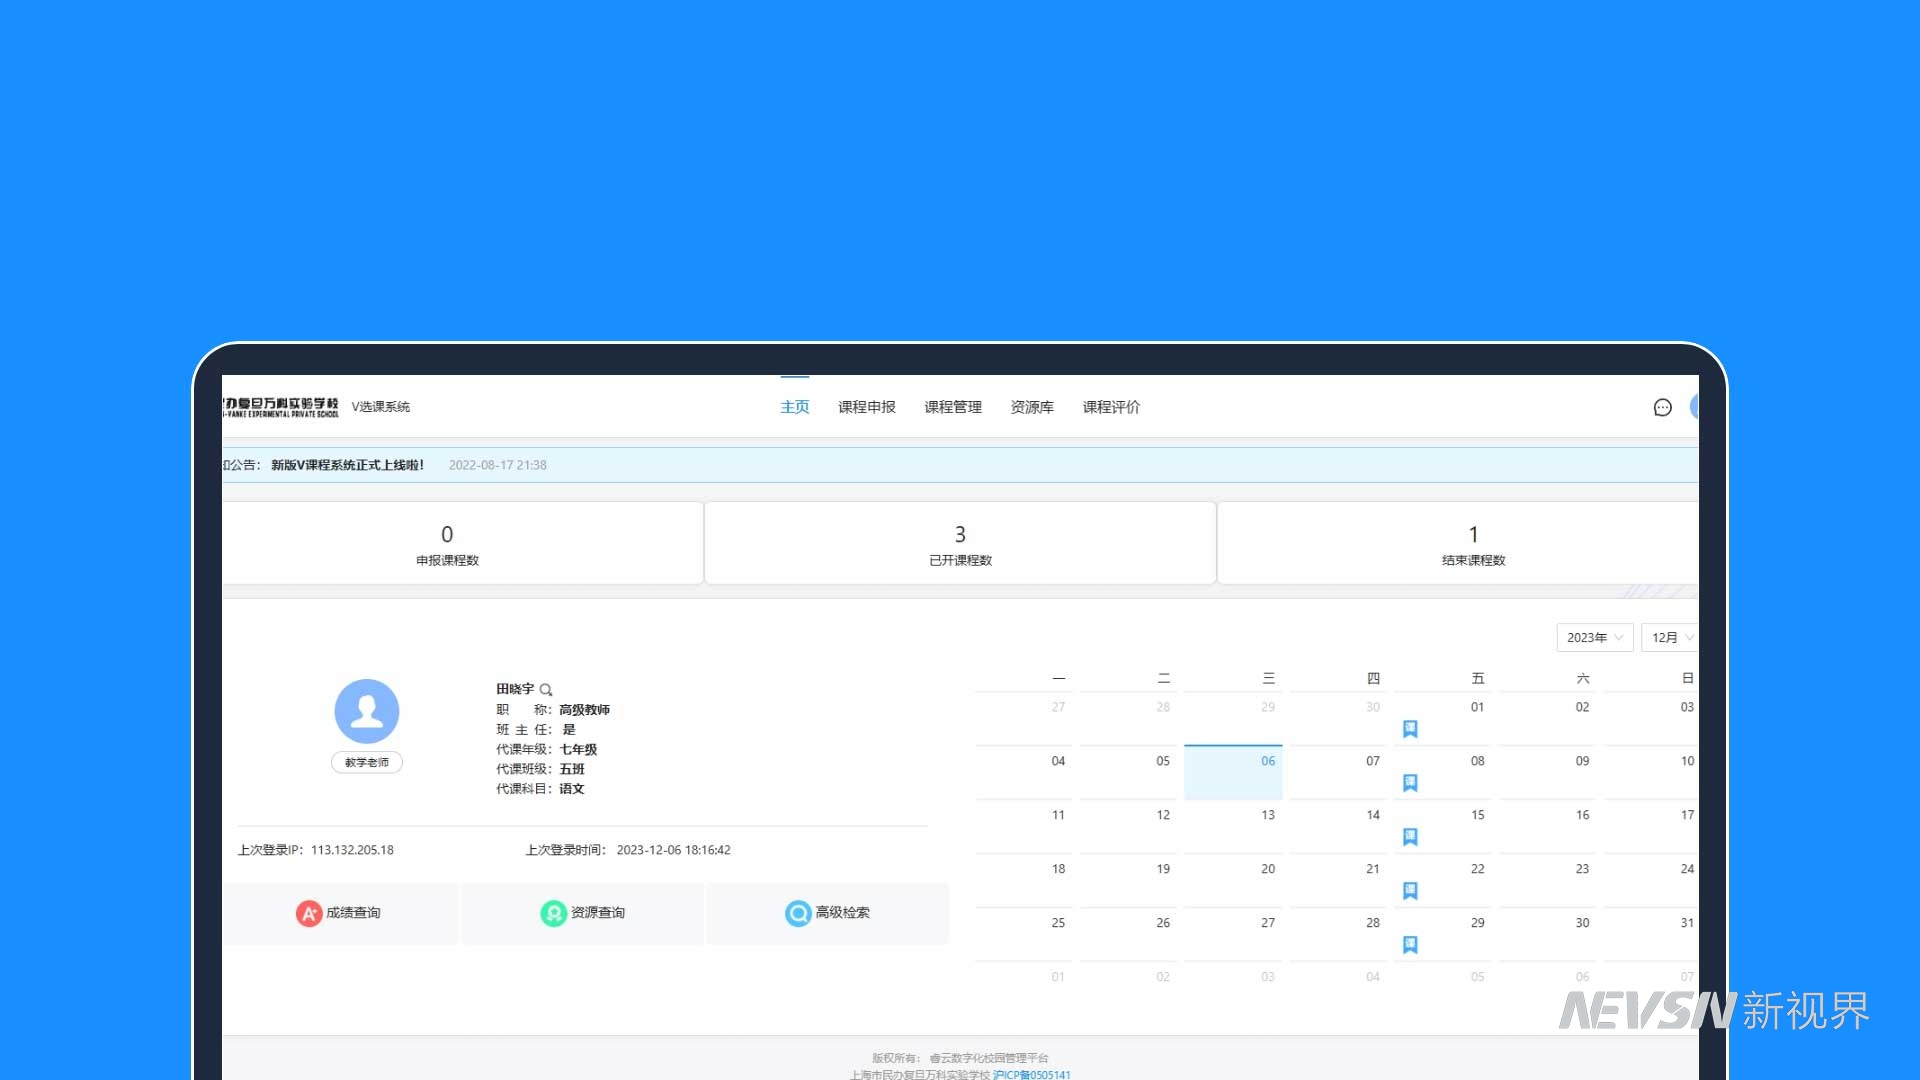The height and width of the screenshot is (1080, 1920).
Task: Click the course bookmark icon under date 30
Action: pyautogui.click(x=1410, y=729)
